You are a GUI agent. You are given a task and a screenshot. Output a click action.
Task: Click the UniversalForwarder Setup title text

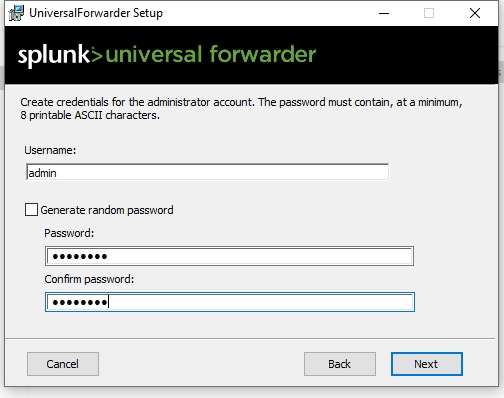[x=96, y=13]
